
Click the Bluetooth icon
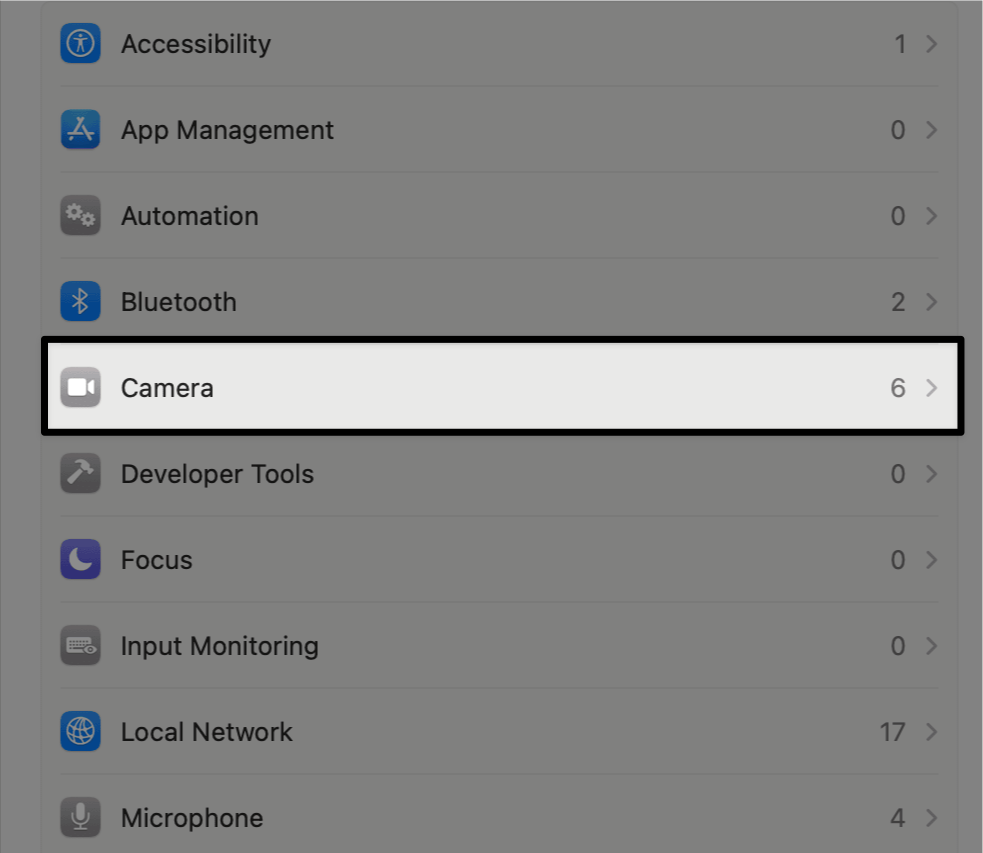click(x=80, y=301)
